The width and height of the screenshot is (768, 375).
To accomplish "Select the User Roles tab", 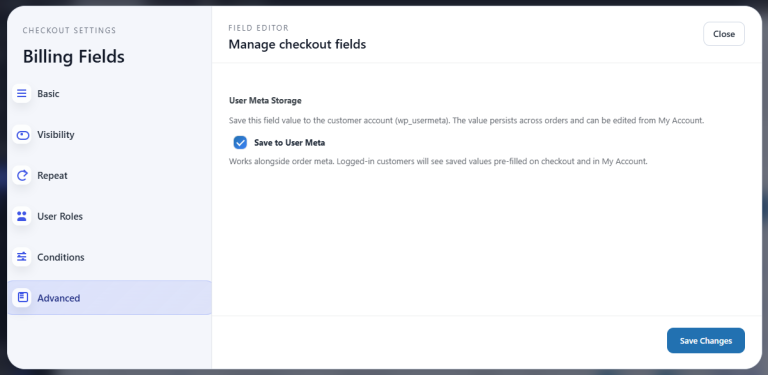I will (x=109, y=216).
